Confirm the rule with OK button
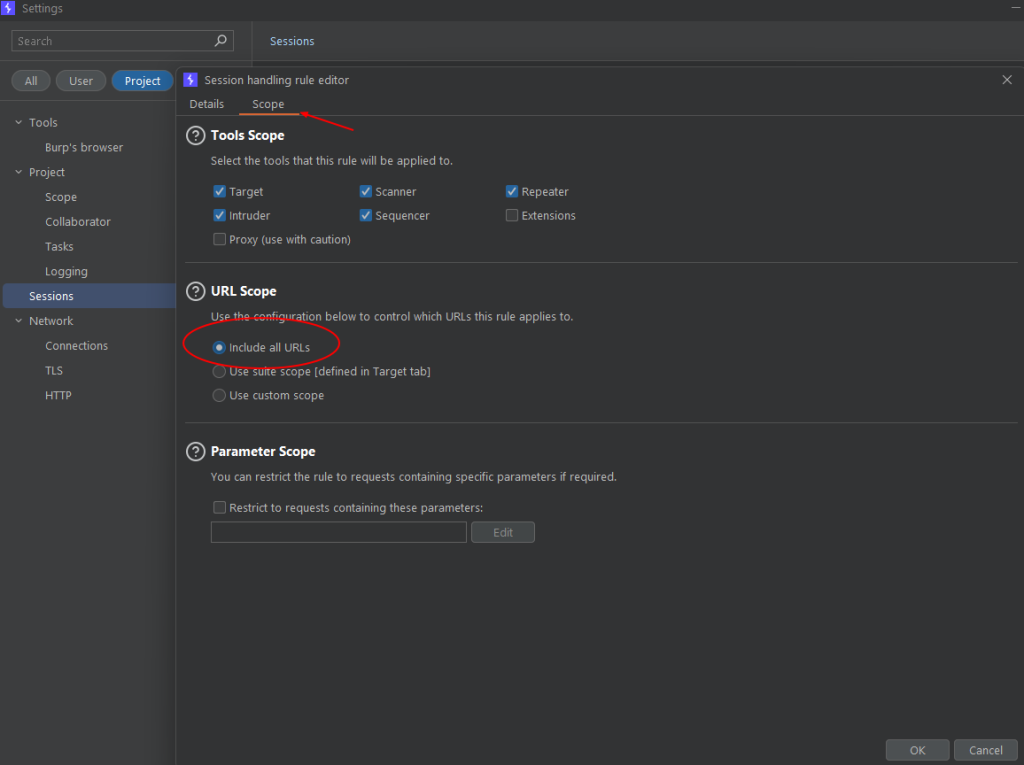The width and height of the screenshot is (1024, 765). pyautogui.click(x=917, y=750)
